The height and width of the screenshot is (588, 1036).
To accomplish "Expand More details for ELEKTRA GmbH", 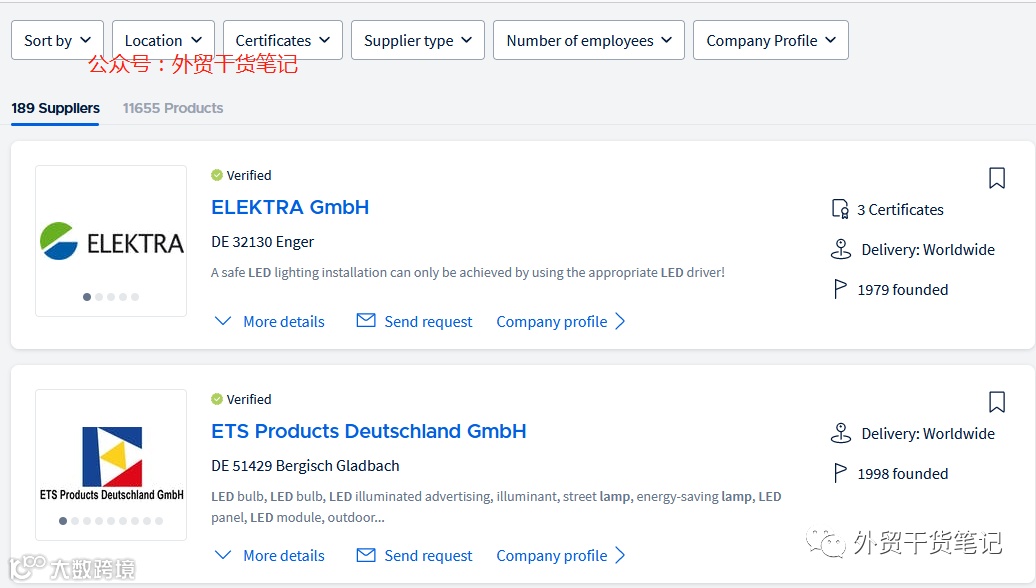I will 270,321.
